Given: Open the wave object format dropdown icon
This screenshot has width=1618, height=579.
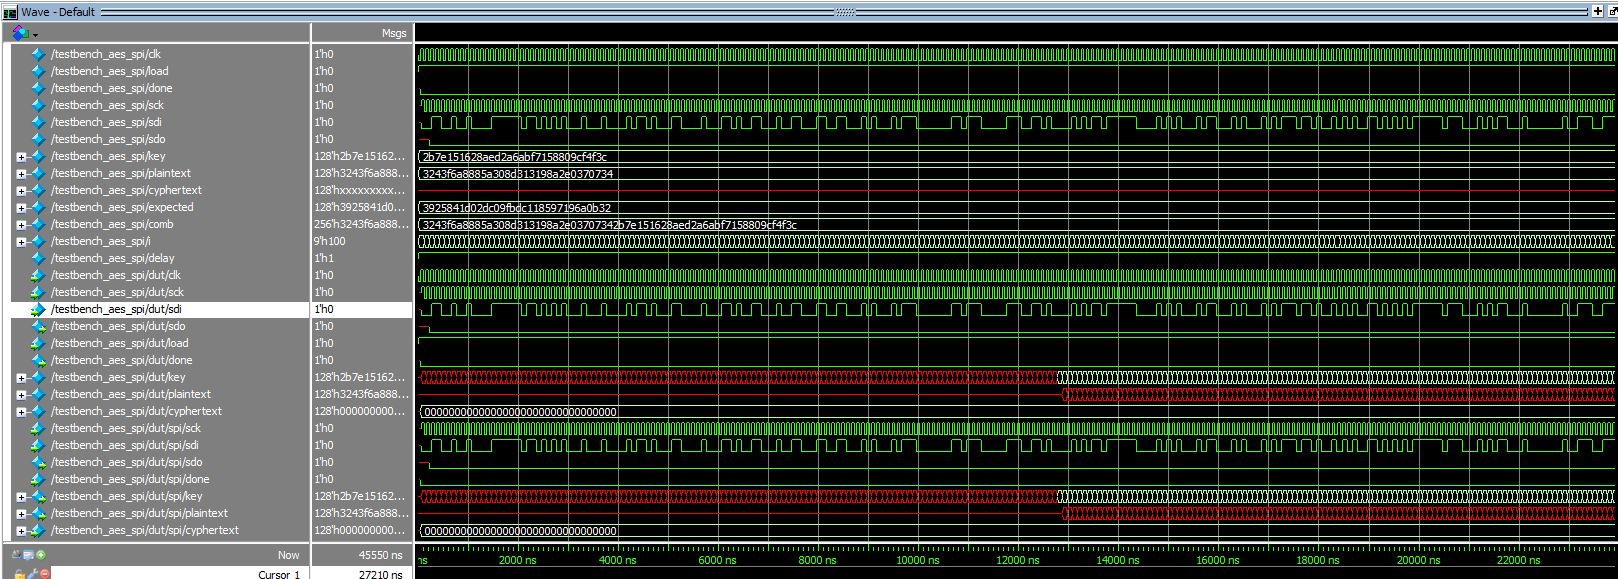Looking at the screenshot, I should 23,33.
